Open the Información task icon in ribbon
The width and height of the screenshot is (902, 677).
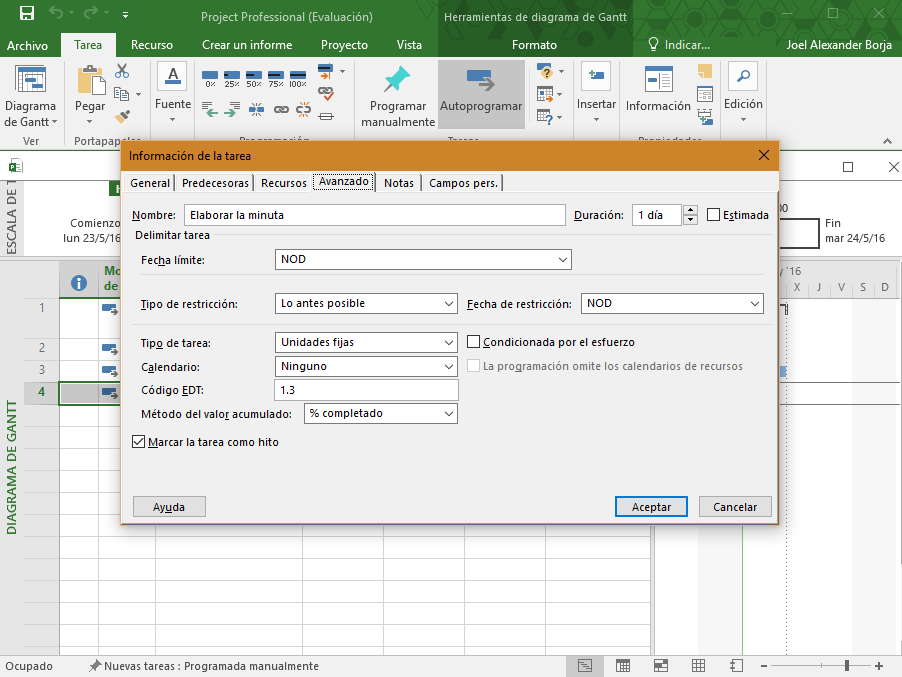[x=658, y=81]
